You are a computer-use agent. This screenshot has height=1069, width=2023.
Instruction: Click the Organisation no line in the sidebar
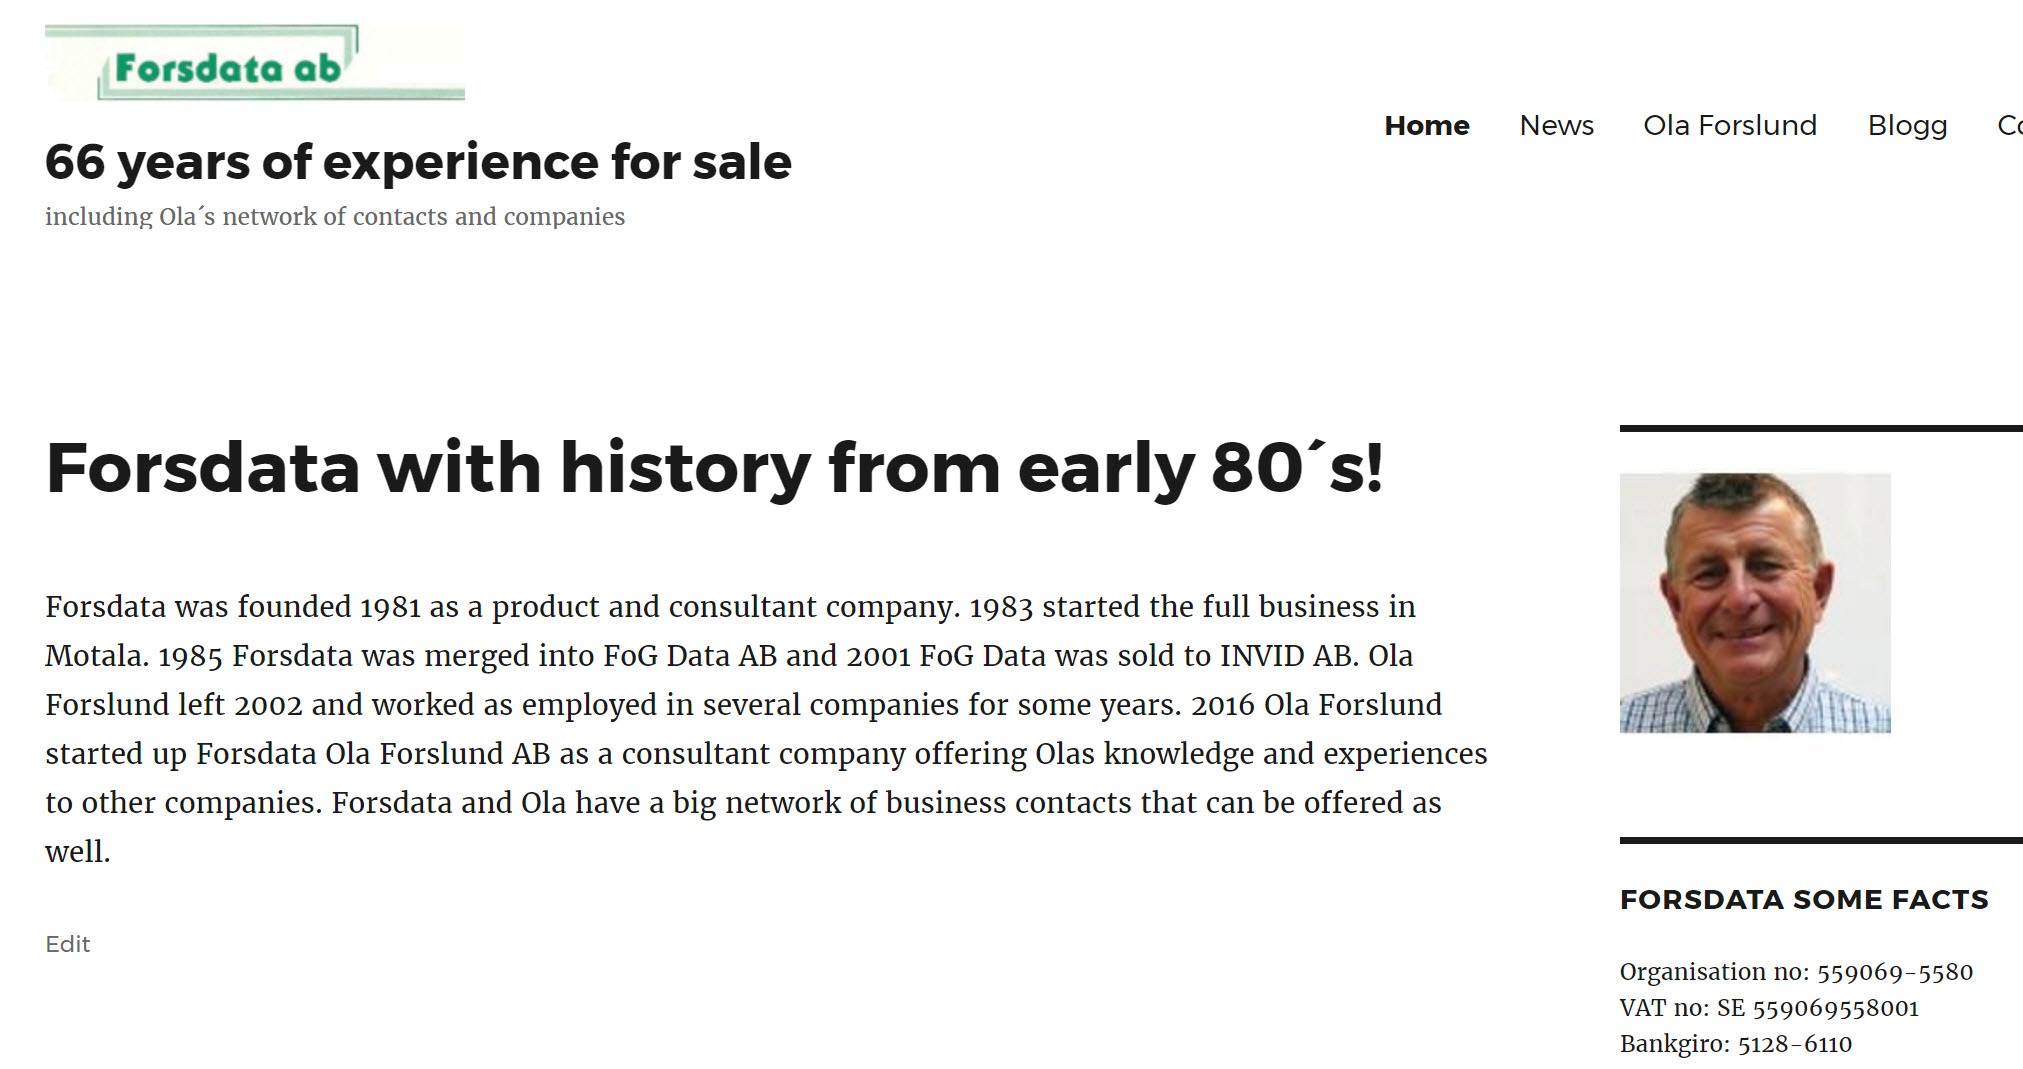point(1796,972)
